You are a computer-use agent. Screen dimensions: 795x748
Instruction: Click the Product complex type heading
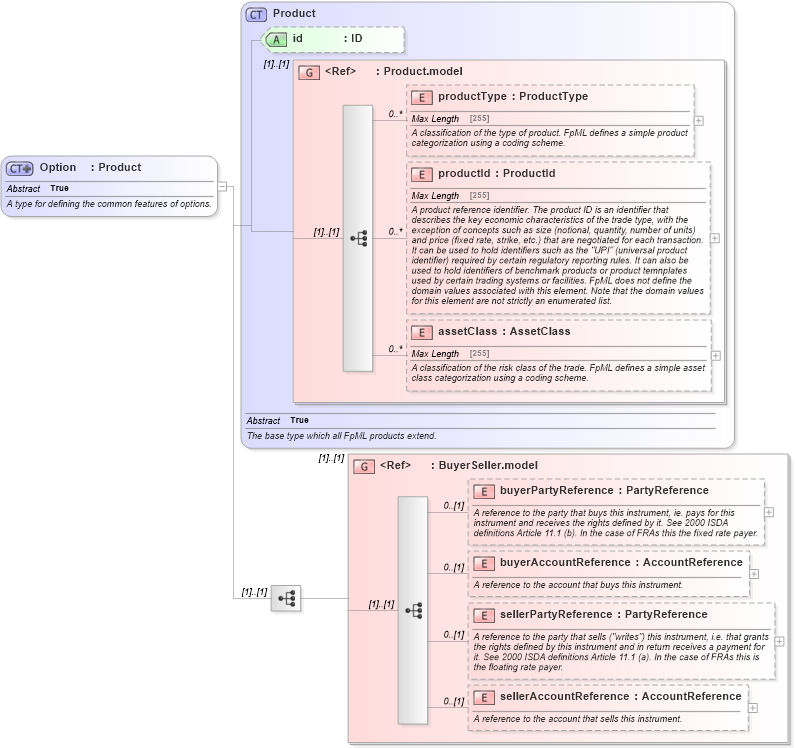click(x=294, y=13)
